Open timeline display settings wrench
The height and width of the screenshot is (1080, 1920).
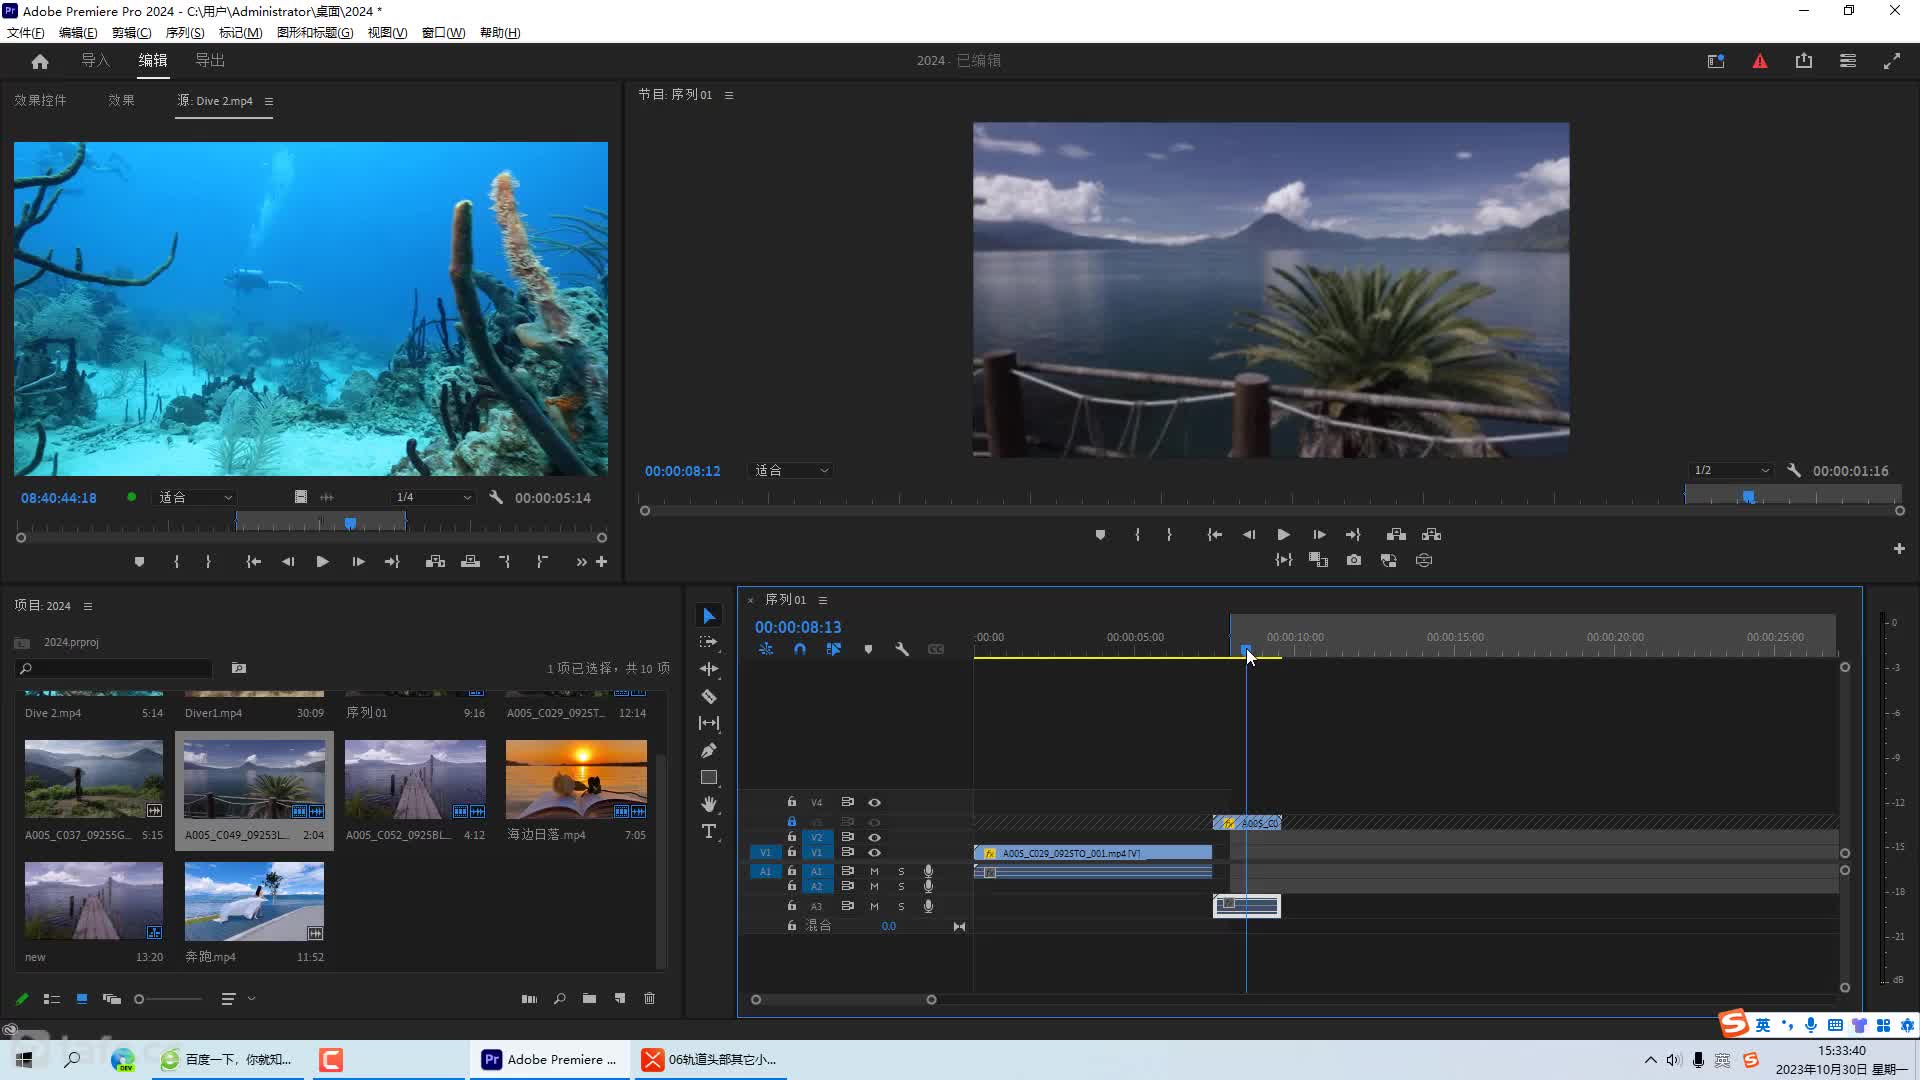pos(902,649)
